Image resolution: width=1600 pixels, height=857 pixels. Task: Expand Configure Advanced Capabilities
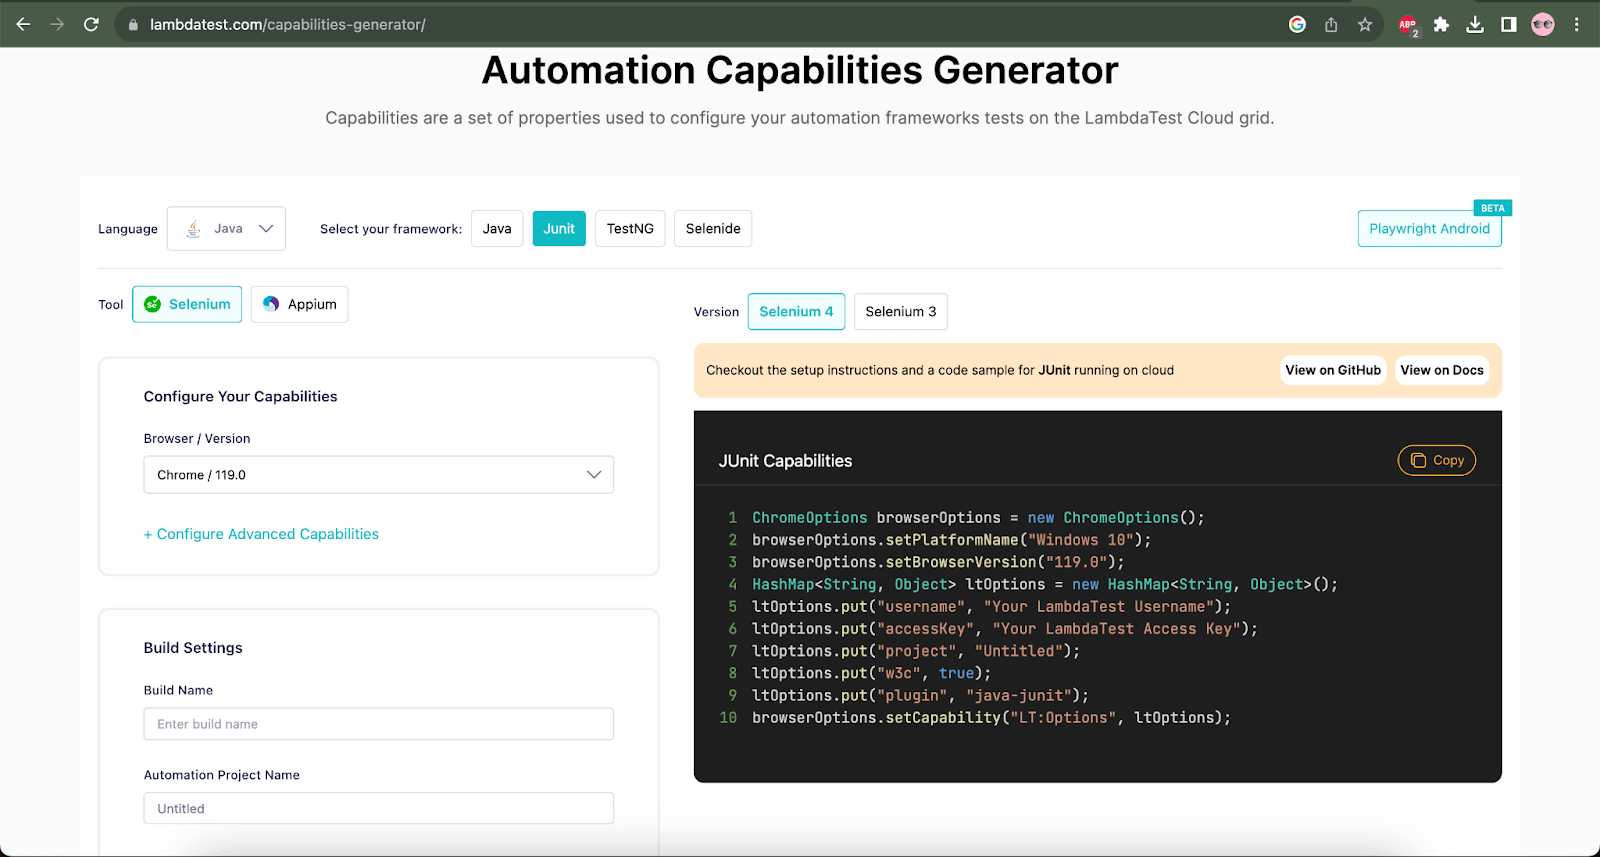(262, 534)
